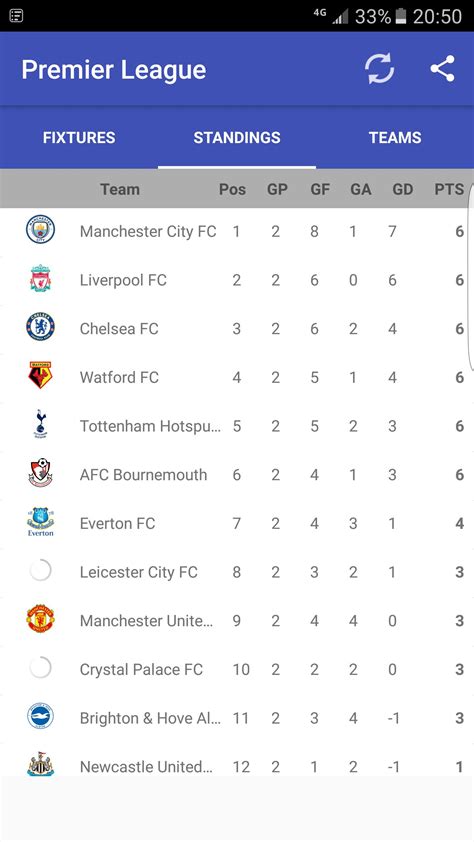Open the Leicester City FC row
The width and height of the screenshot is (474, 842).
click(237, 572)
